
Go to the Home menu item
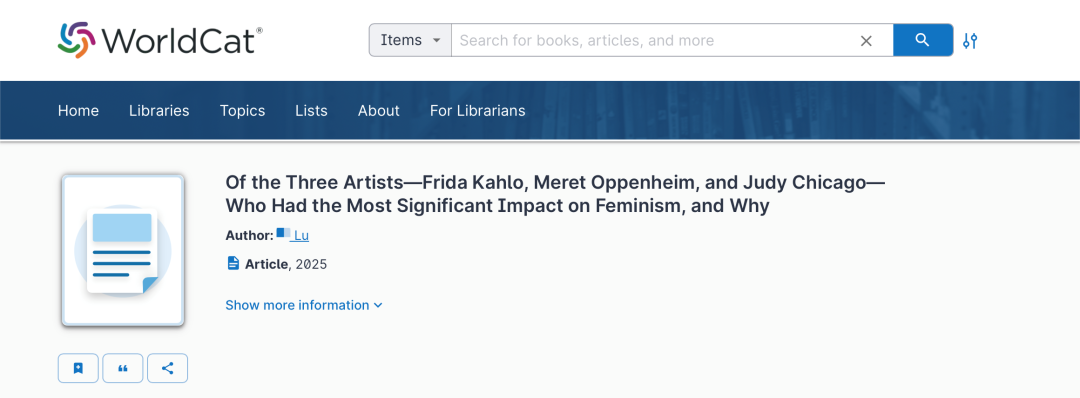coord(79,111)
